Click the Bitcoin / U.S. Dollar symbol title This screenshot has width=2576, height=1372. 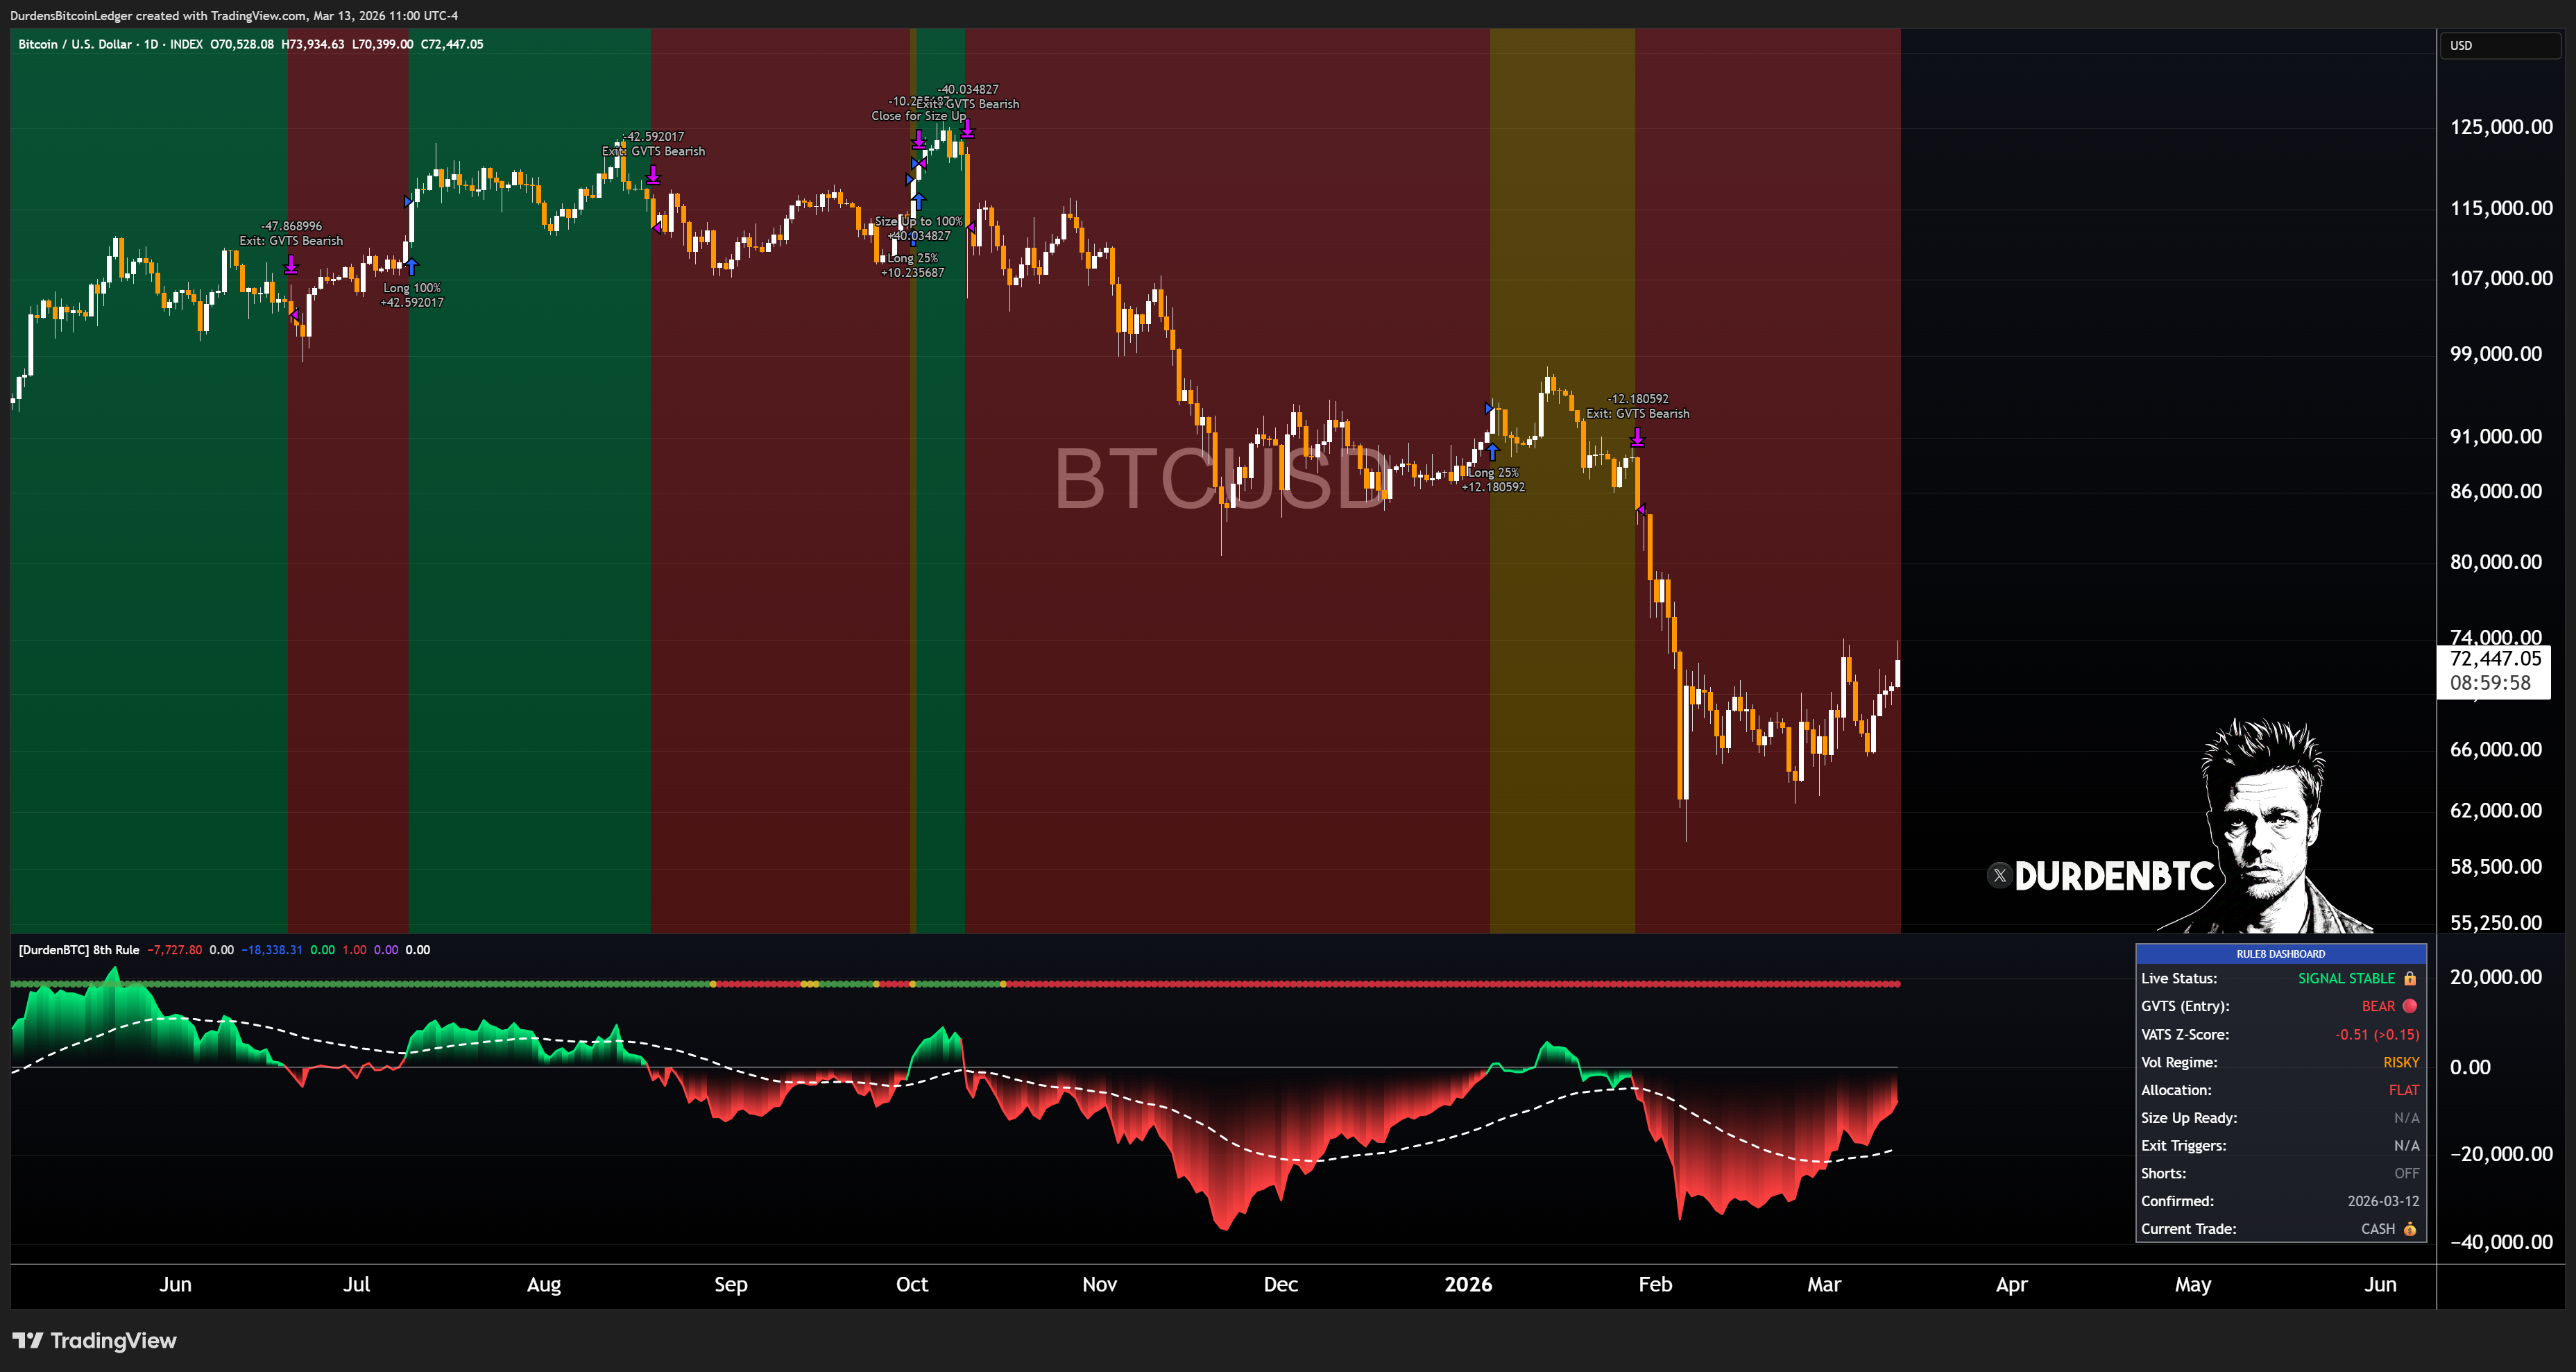75,44
